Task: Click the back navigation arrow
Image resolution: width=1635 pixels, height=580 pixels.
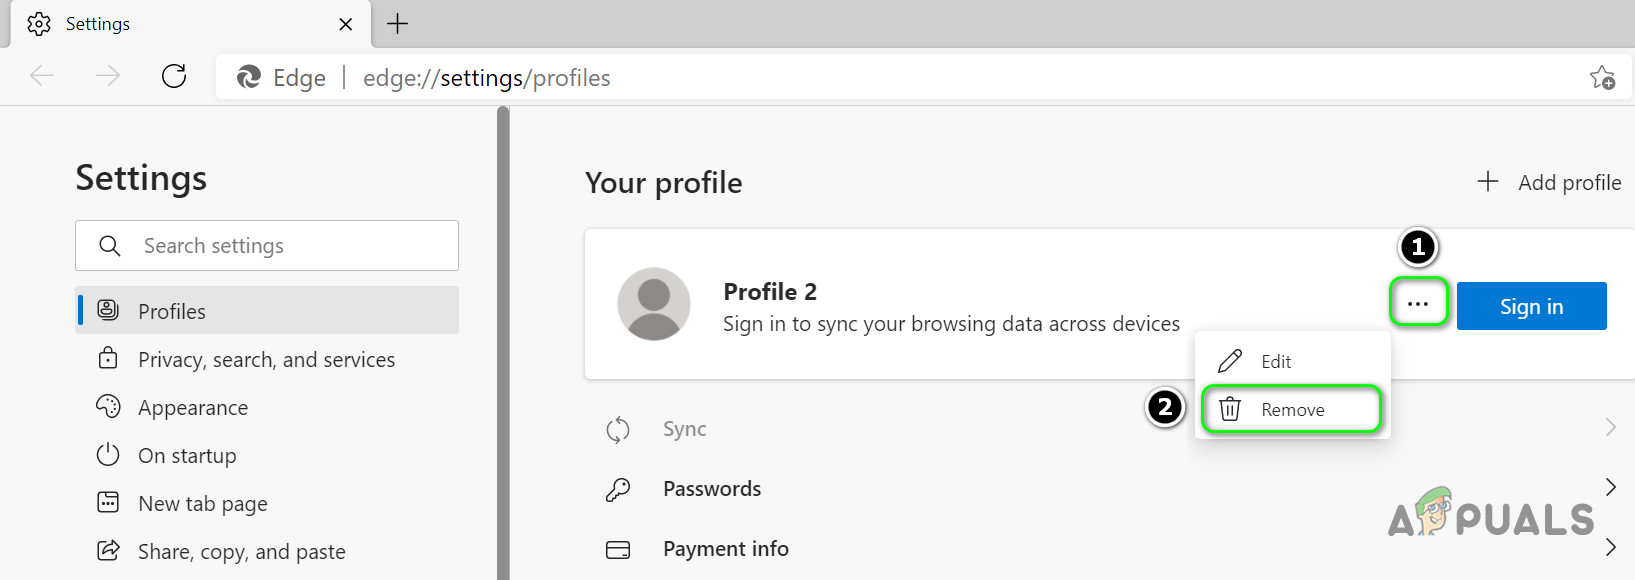Action: pyautogui.click(x=42, y=76)
